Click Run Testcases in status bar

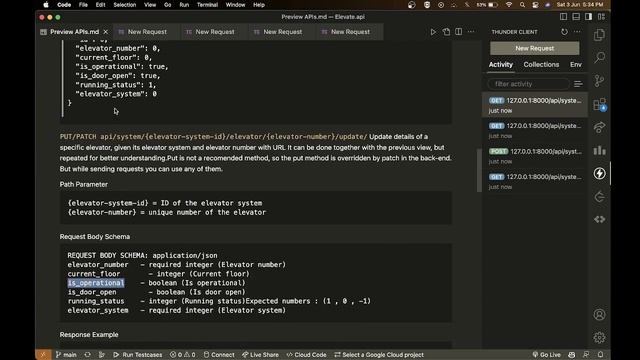point(138,355)
